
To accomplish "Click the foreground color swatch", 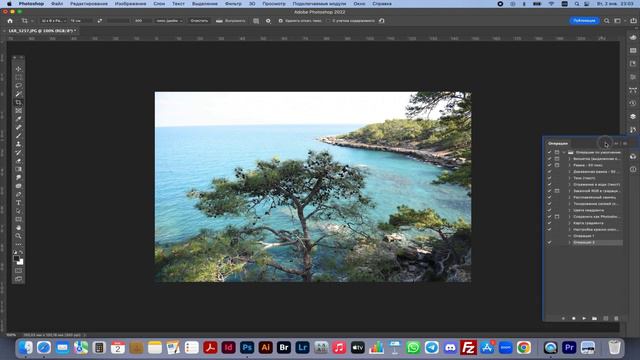I will [x=16, y=258].
